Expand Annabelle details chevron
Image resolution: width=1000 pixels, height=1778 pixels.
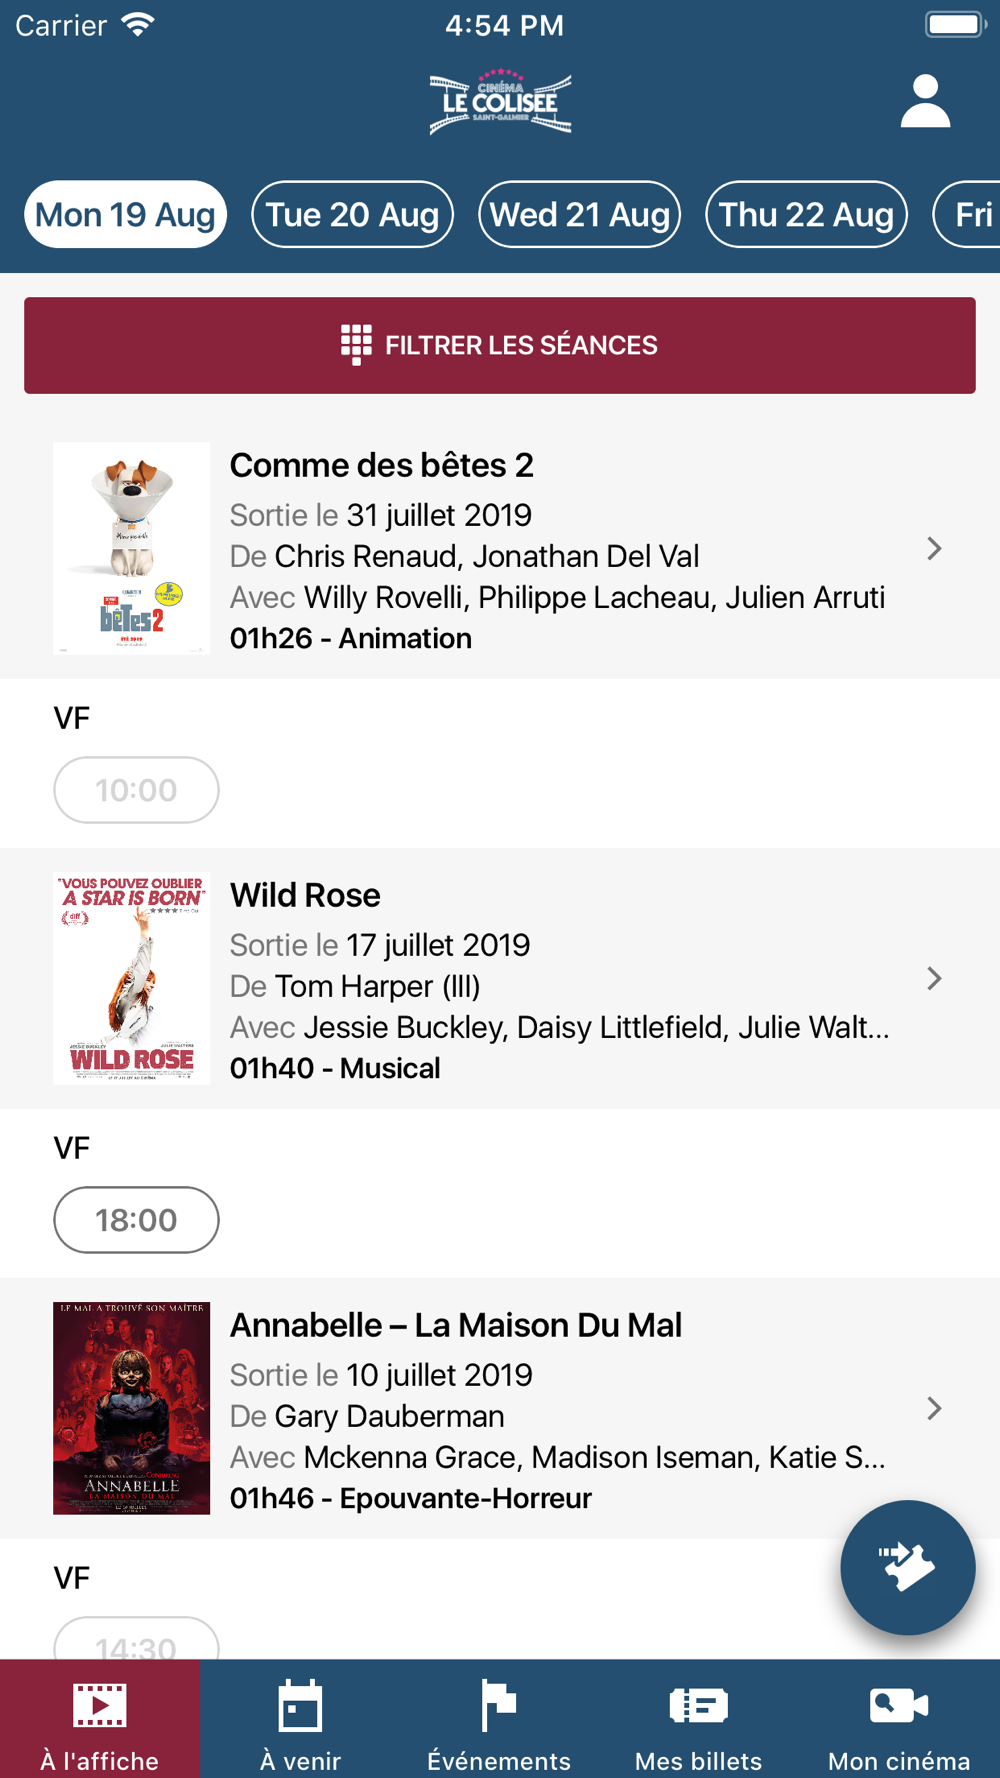(934, 1408)
